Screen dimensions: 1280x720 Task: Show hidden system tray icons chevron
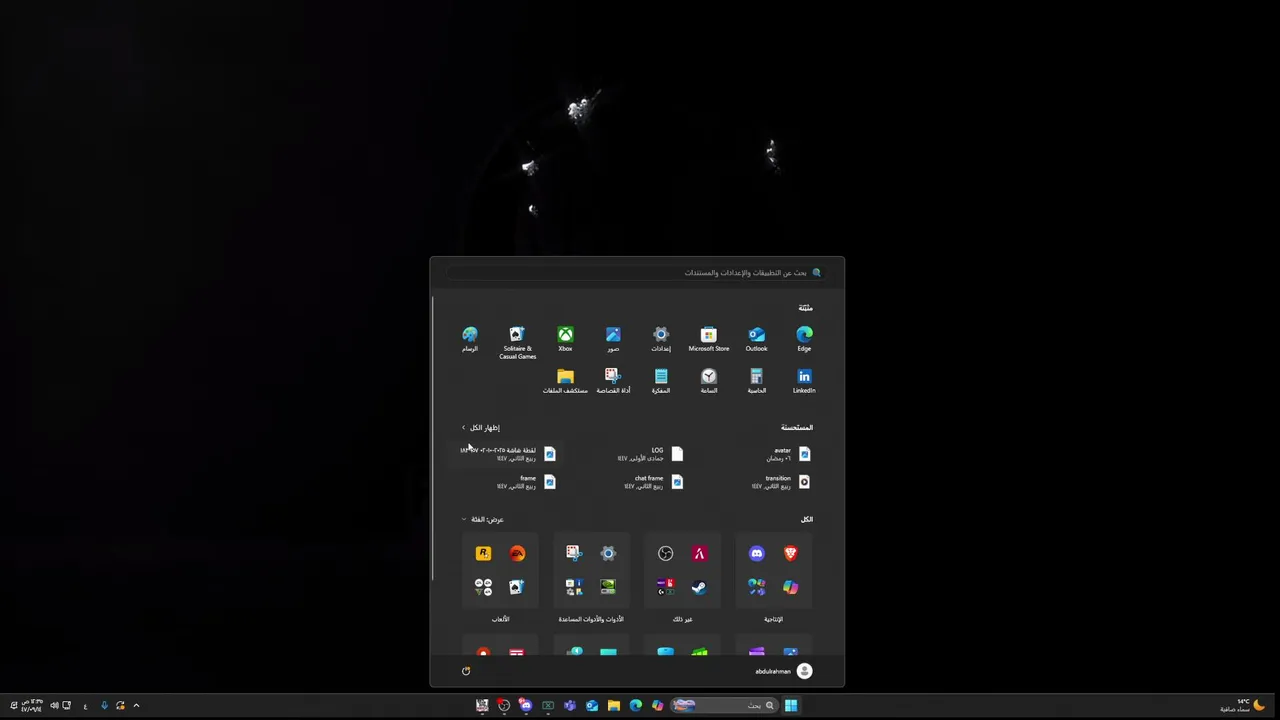[x=136, y=705]
